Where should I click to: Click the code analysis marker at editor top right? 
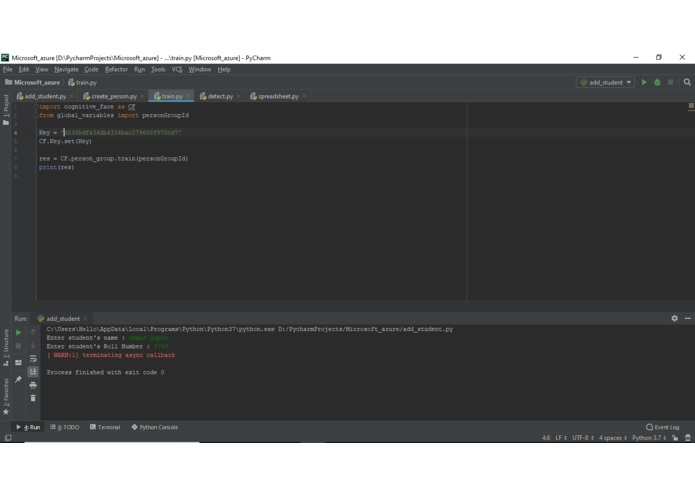point(691,106)
